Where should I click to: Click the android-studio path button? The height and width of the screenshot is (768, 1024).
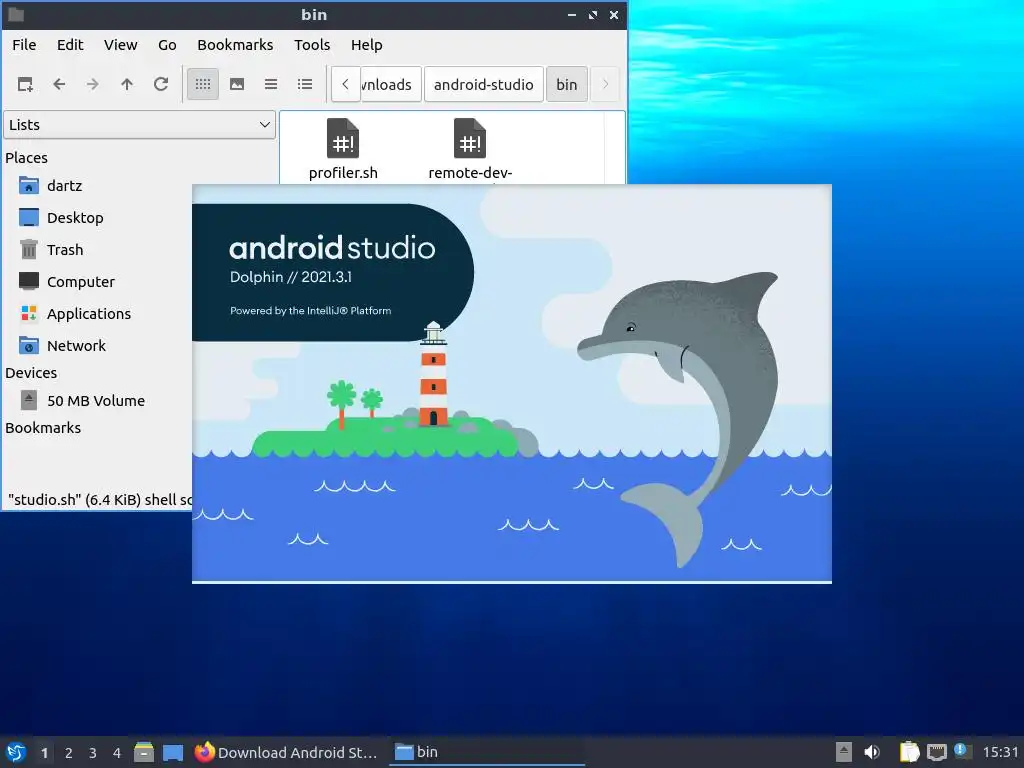tap(484, 84)
